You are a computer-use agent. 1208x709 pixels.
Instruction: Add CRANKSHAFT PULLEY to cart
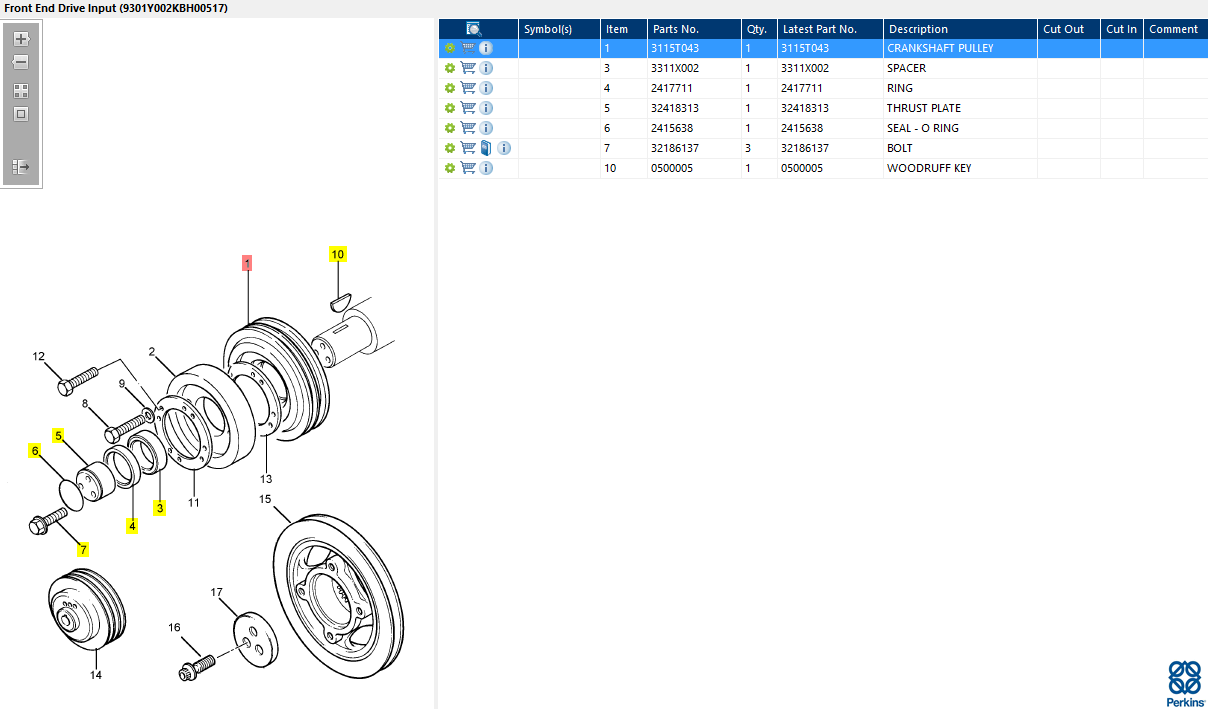tap(468, 48)
